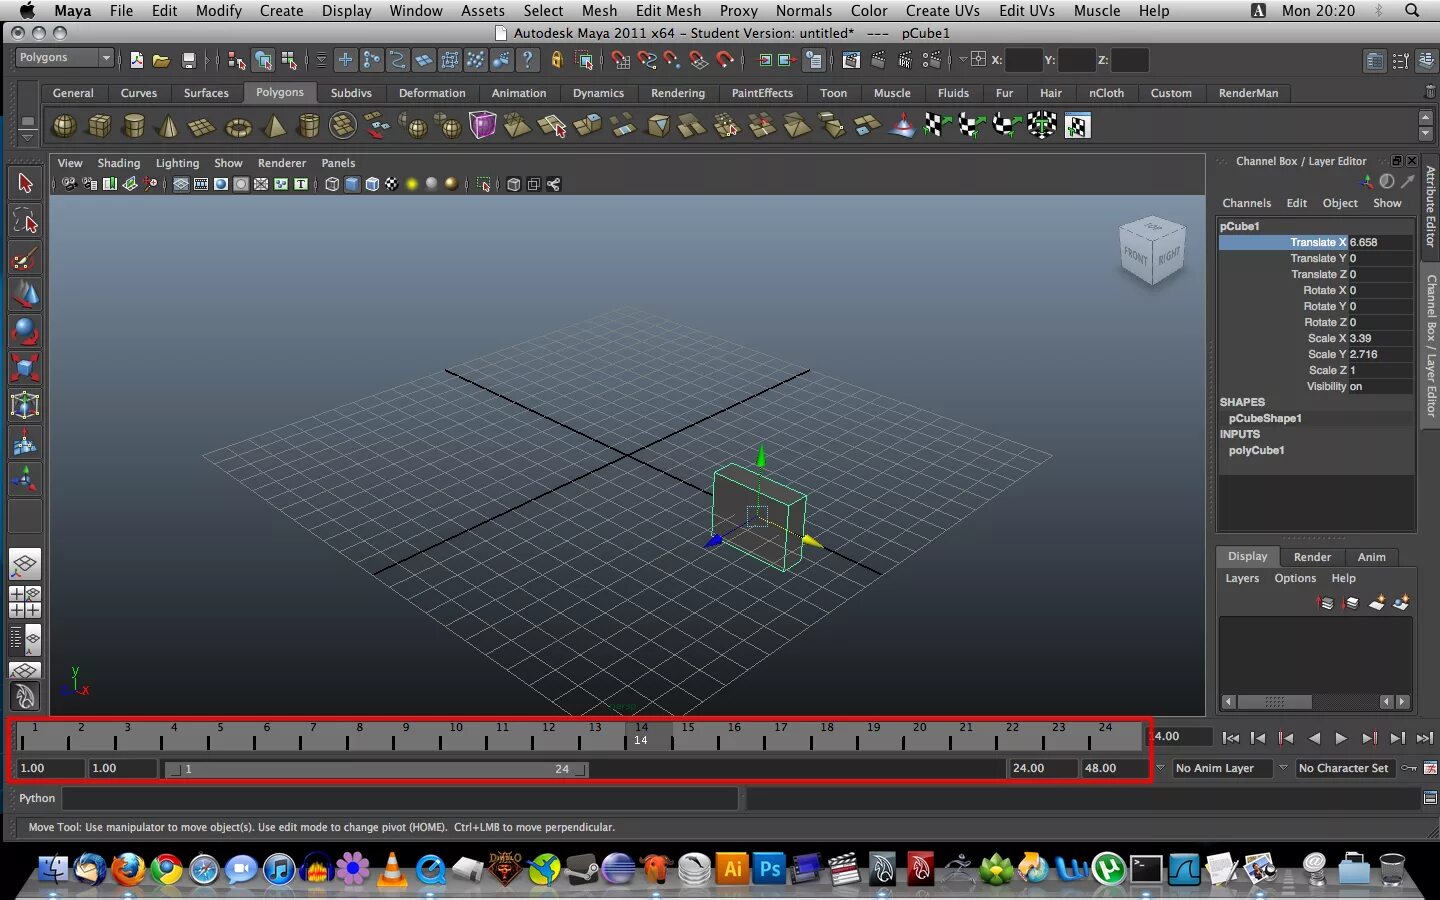Click the padlock selection lock icon
This screenshot has width=1440, height=900.
pyautogui.click(x=557, y=60)
